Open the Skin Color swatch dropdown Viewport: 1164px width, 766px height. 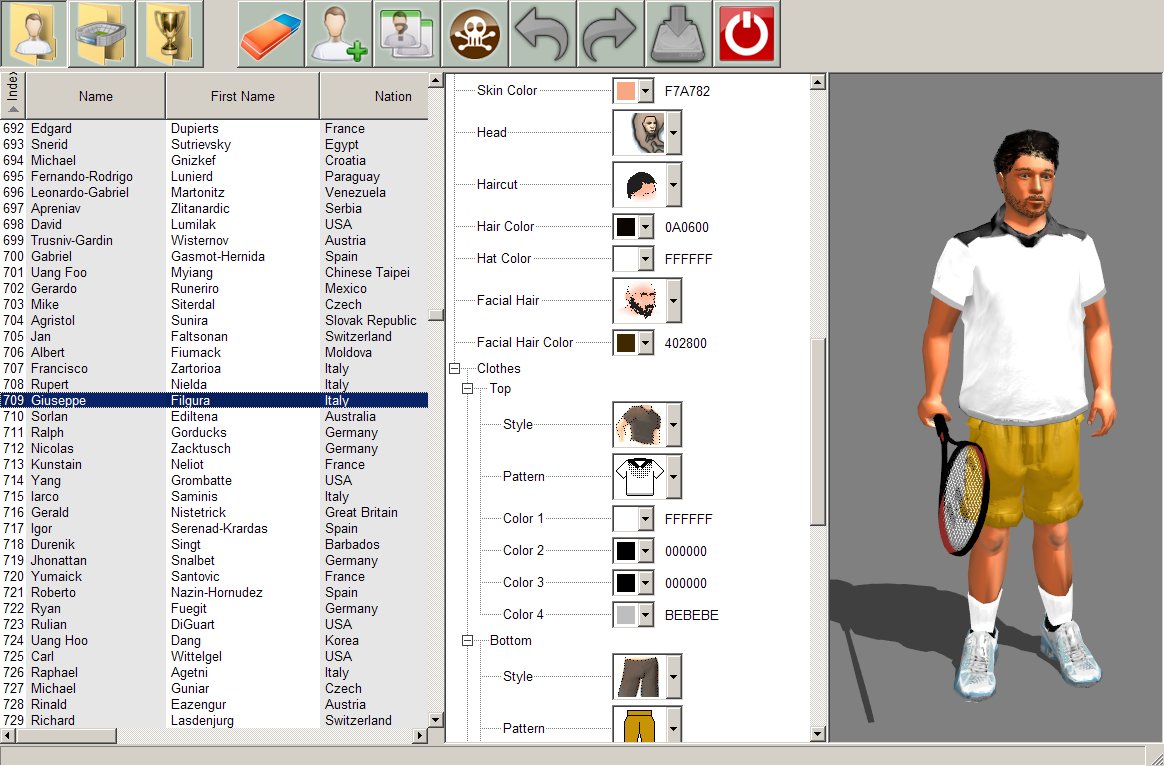646,91
